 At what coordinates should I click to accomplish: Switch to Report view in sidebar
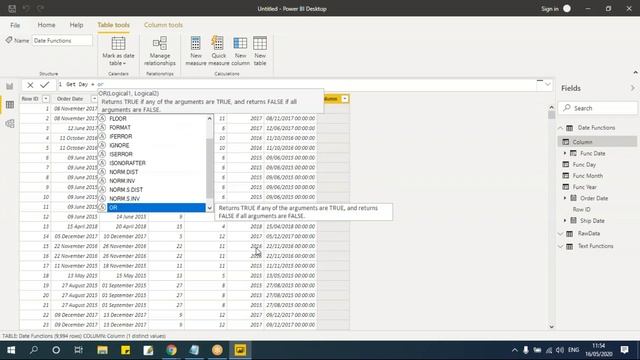(10, 86)
